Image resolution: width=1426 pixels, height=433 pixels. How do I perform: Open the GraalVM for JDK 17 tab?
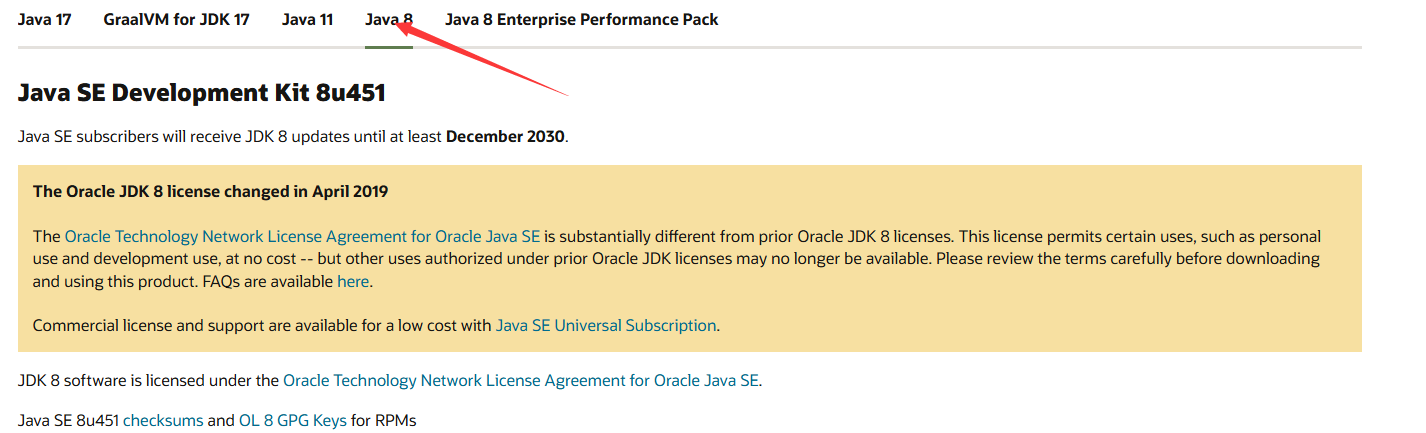point(176,19)
